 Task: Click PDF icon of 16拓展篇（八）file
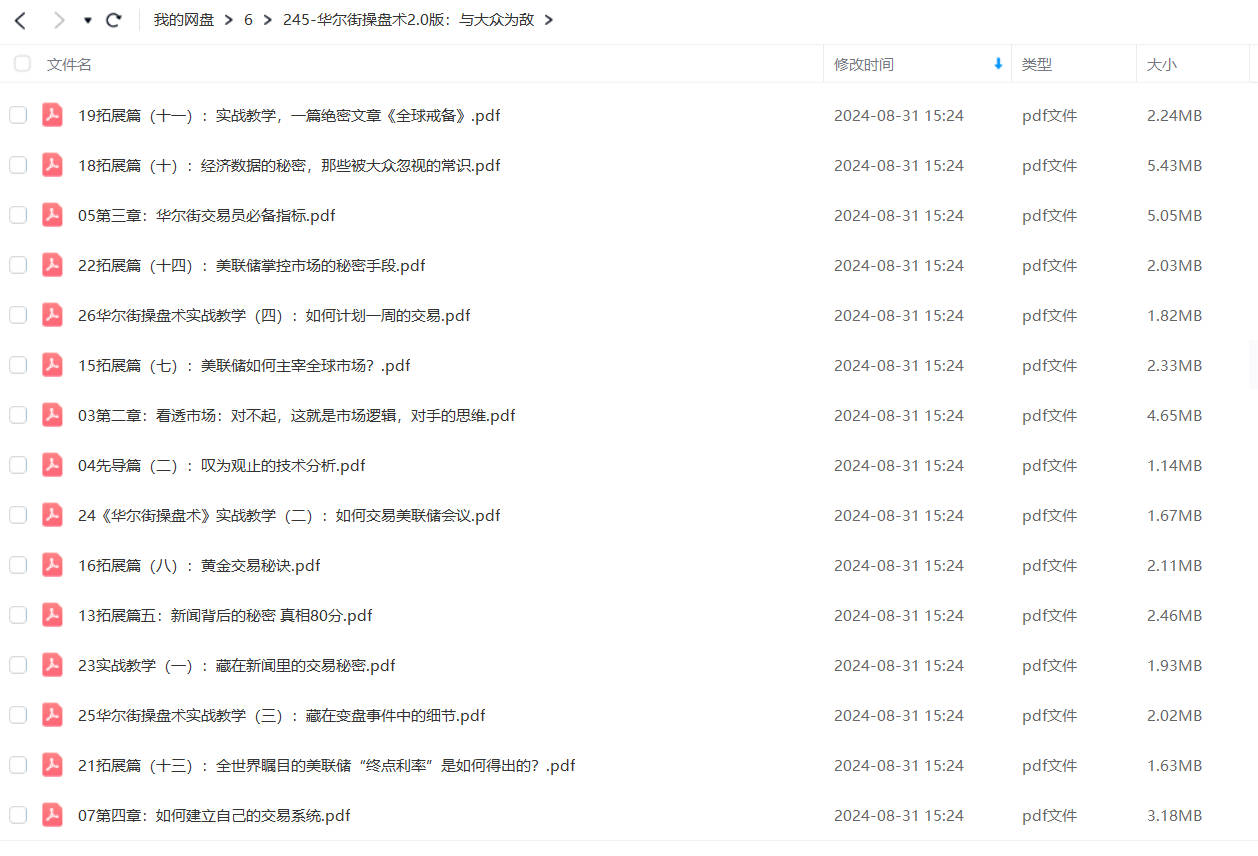[x=52, y=565]
